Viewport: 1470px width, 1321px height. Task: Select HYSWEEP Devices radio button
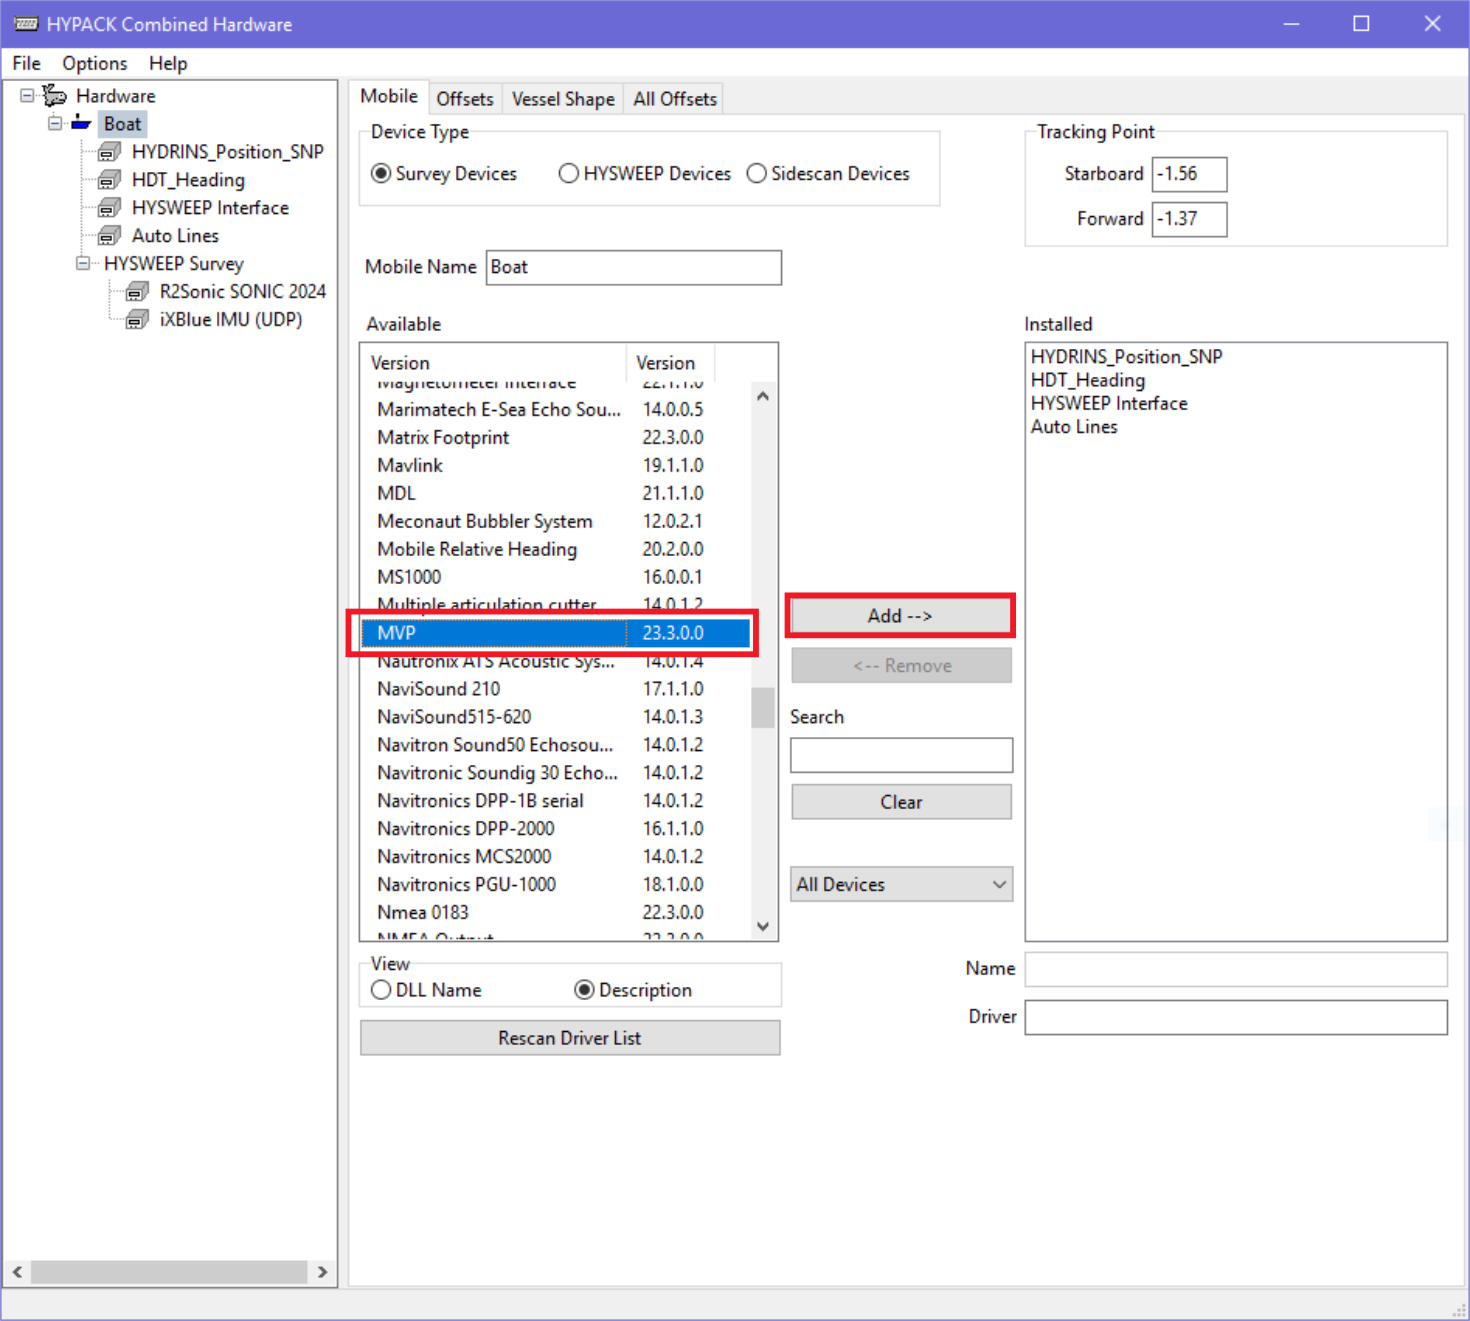pos(569,174)
